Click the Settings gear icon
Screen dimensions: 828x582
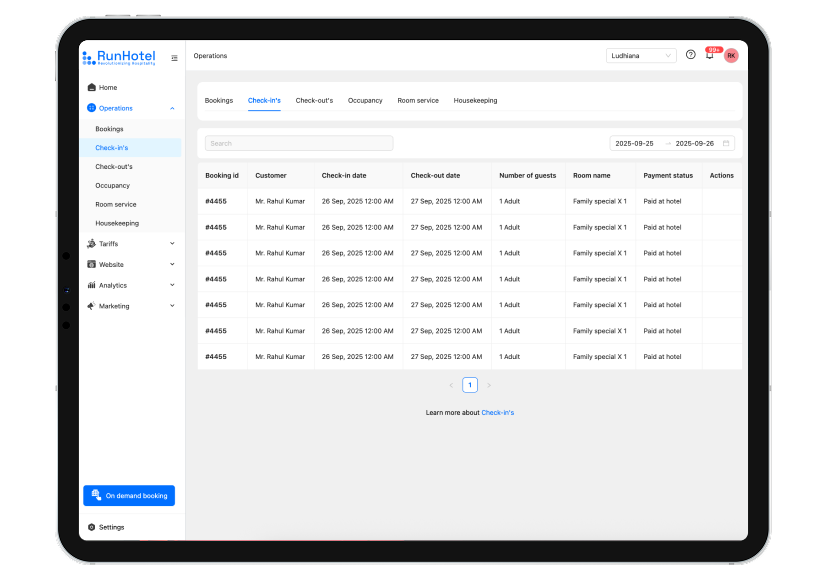click(91, 527)
